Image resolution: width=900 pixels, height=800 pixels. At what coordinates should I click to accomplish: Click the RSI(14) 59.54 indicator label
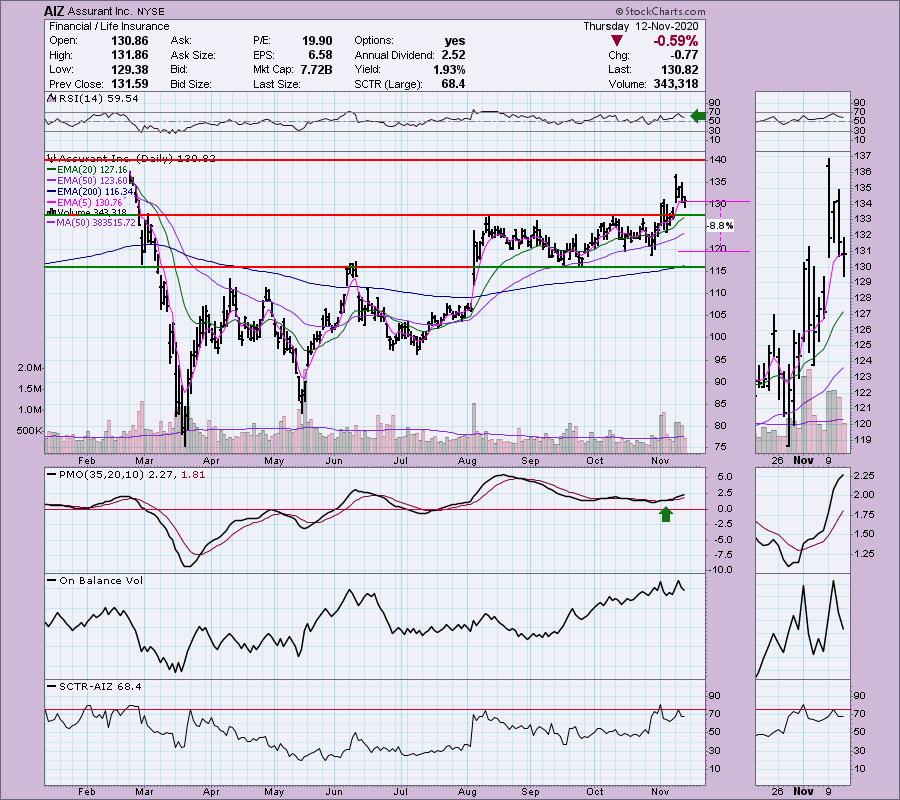pos(94,99)
